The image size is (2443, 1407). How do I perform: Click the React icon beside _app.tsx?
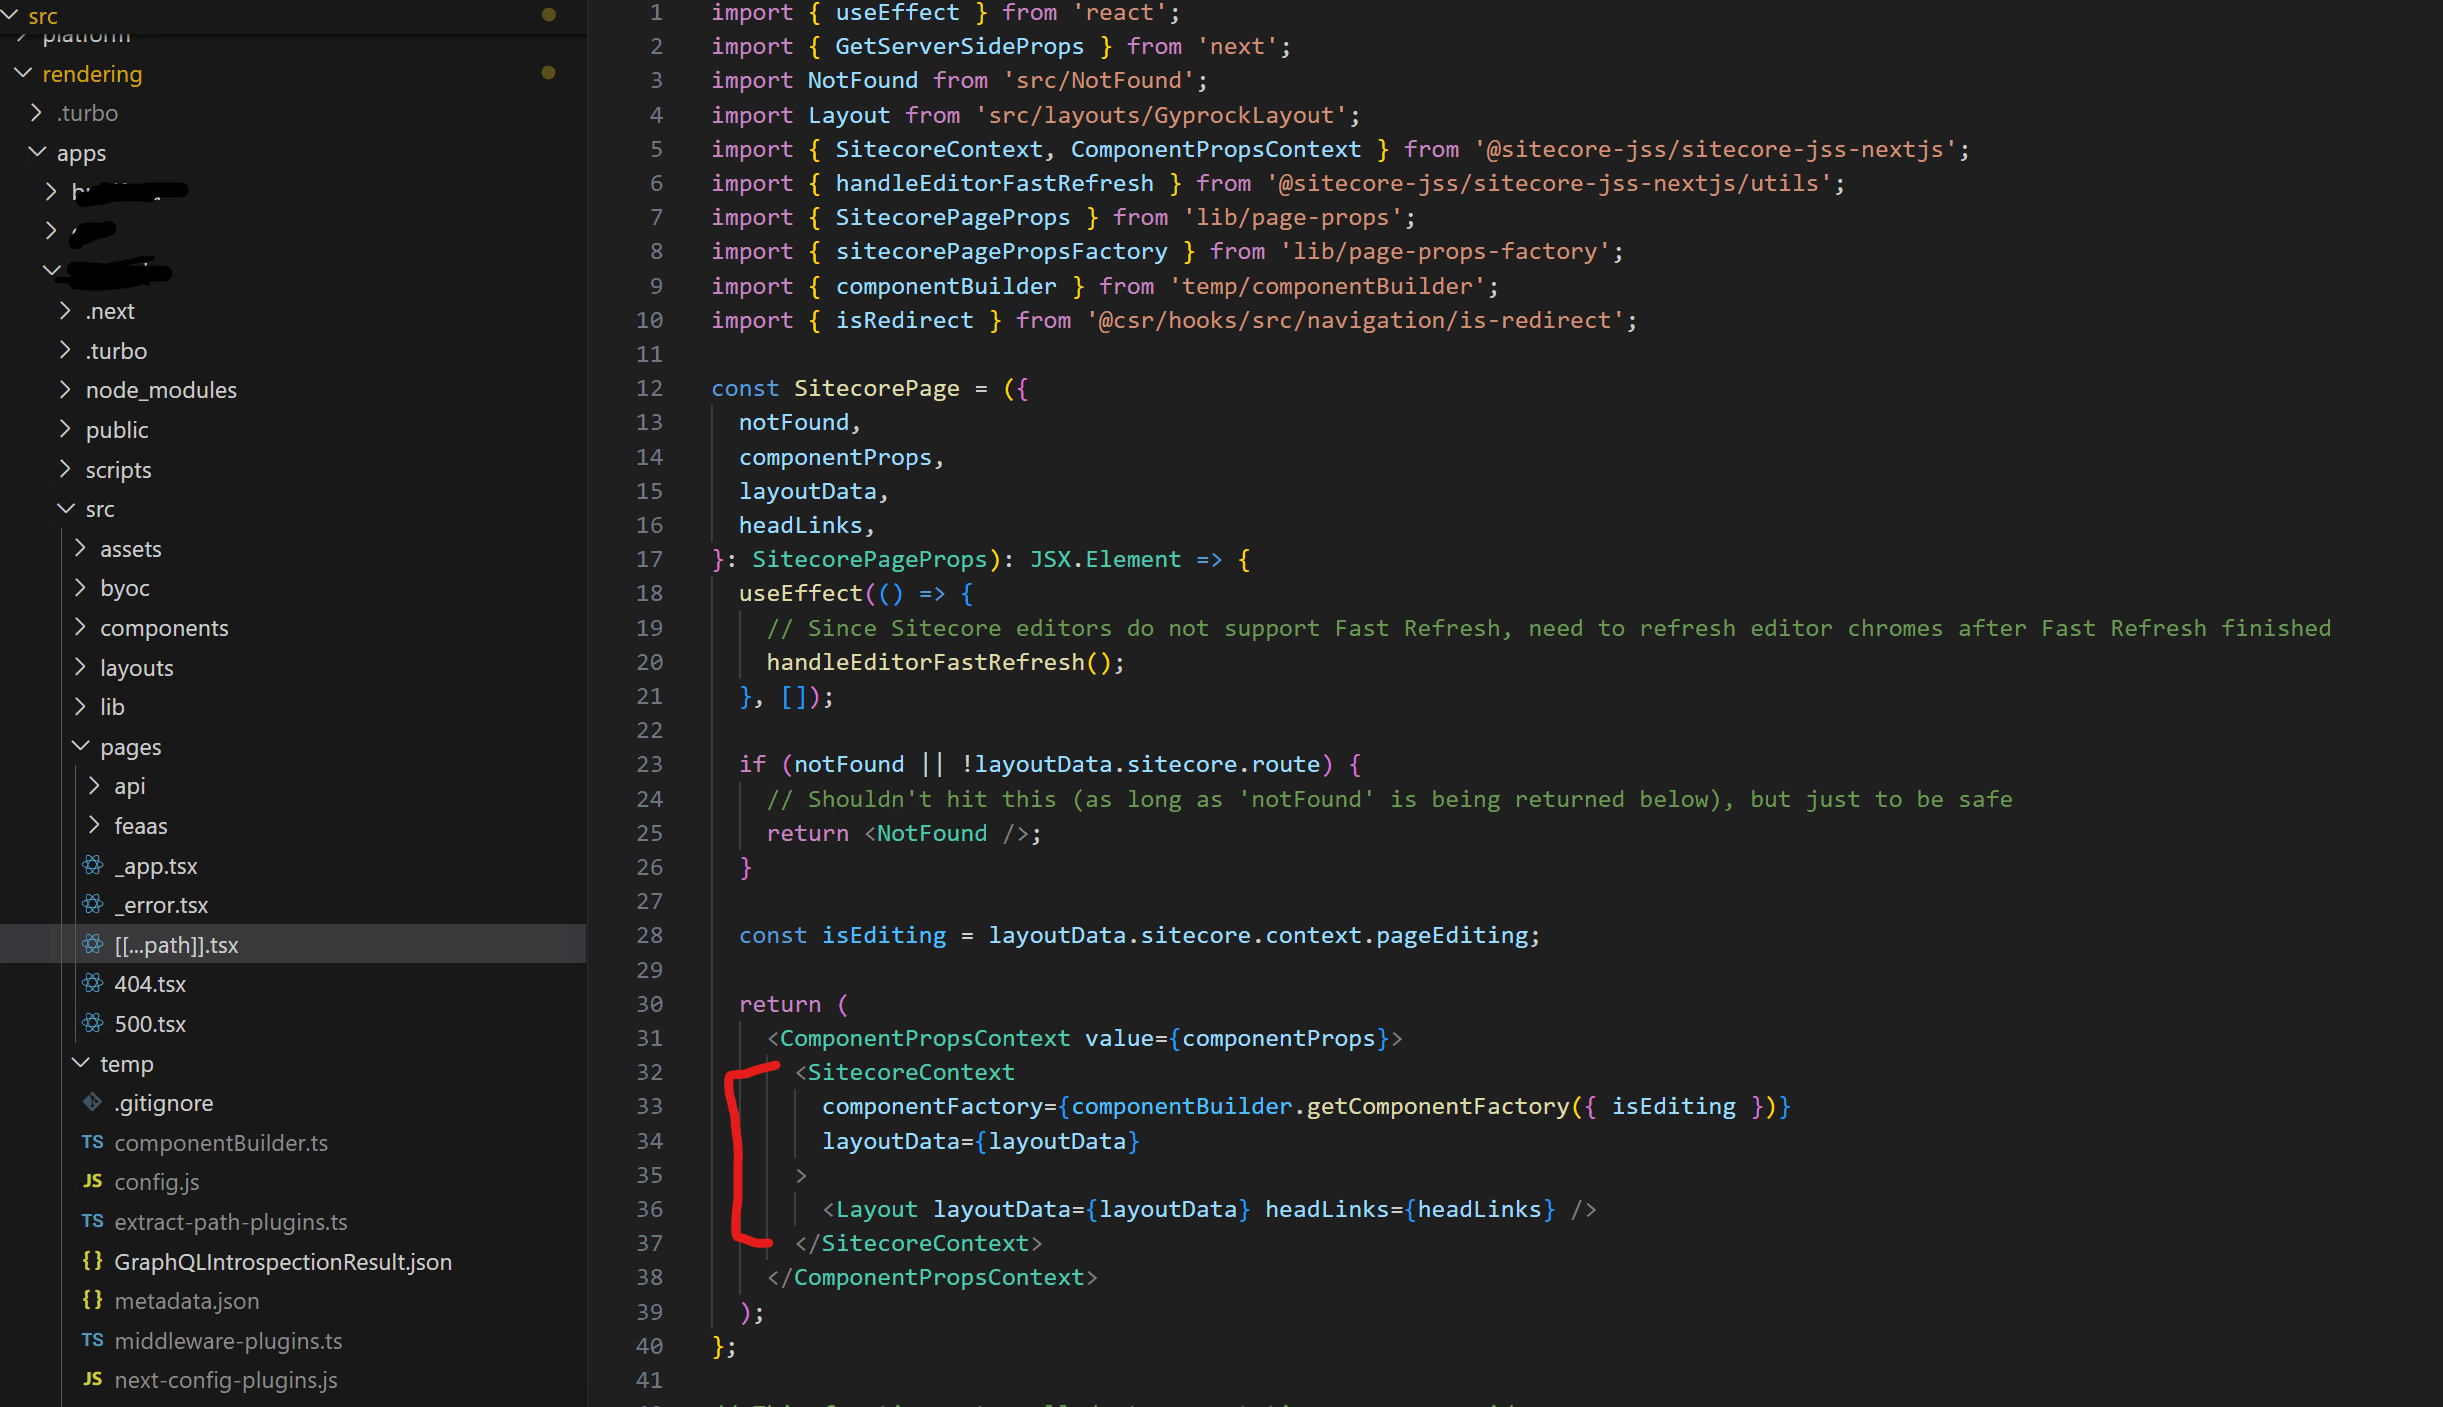pyautogui.click(x=93, y=865)
